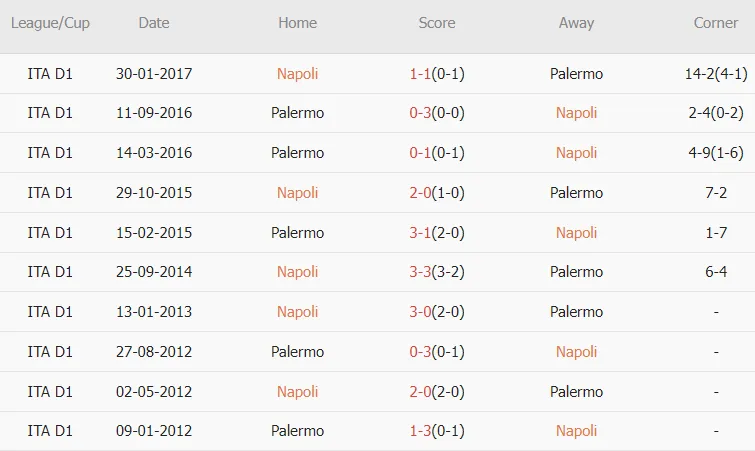This screenshot has height=451, width=755.
Task: Open the 1-3(0-1) score from 09-01-2012
Action: tap(437, 430)
